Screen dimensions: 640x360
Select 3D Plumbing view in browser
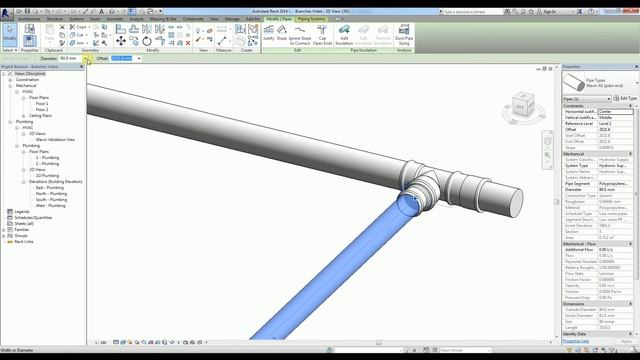(x=47, y=176)
